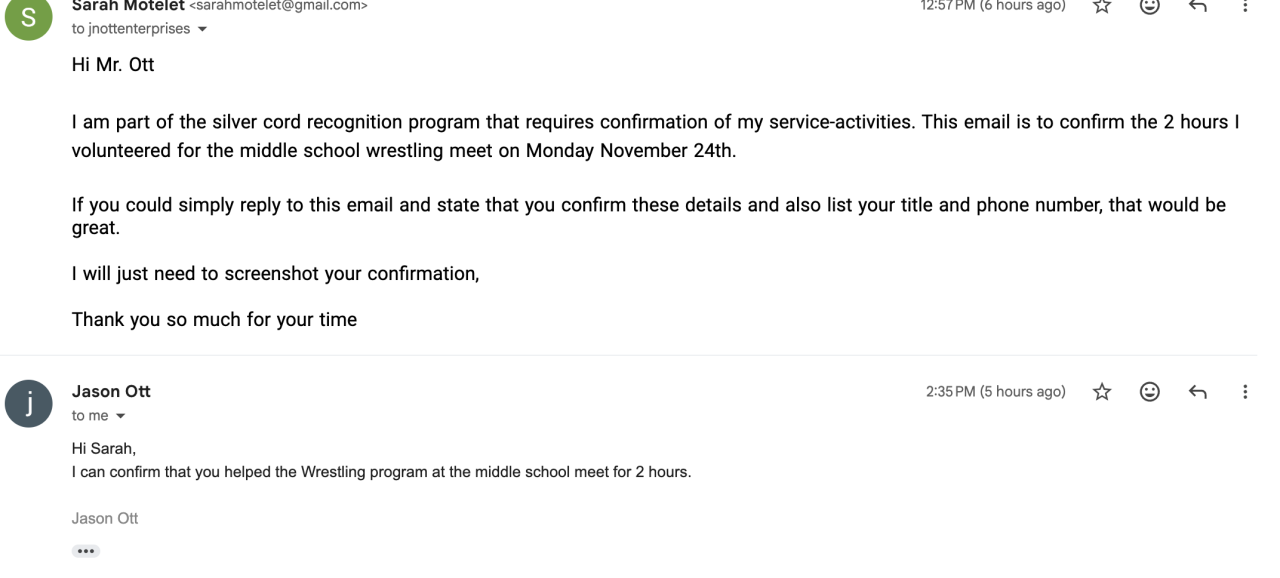
Task: Star Sarah Motelet's email message
Action: tap(1103, 5)
